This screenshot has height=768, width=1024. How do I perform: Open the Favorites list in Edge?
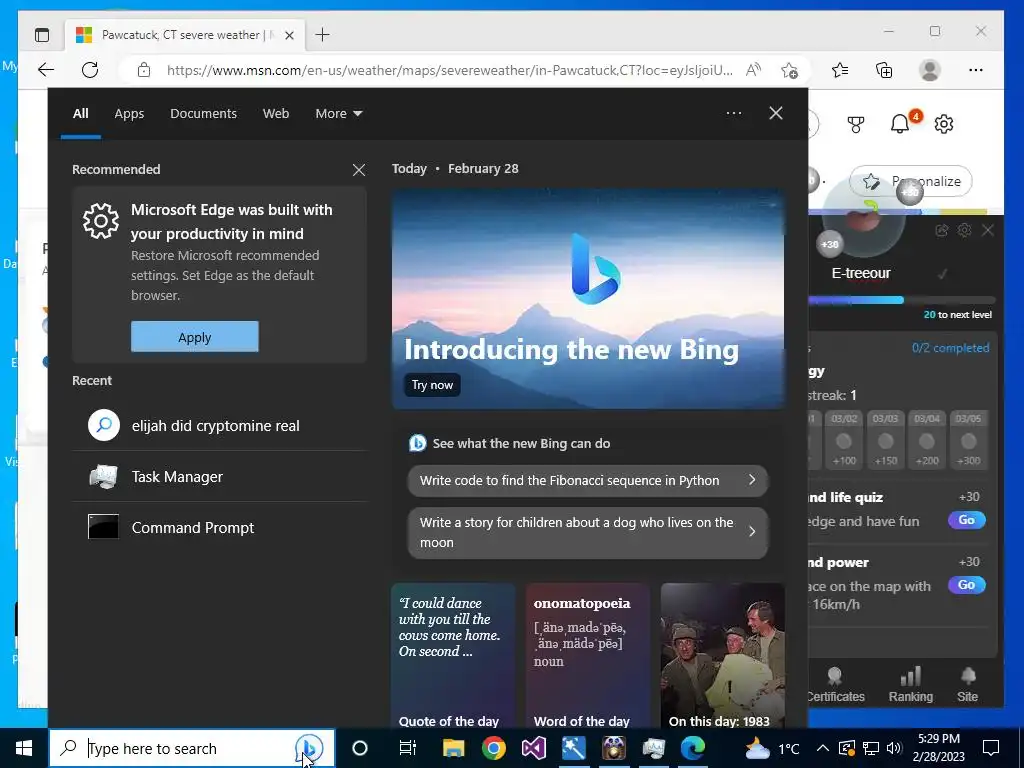pyautogui.click(x=840, y=70)
